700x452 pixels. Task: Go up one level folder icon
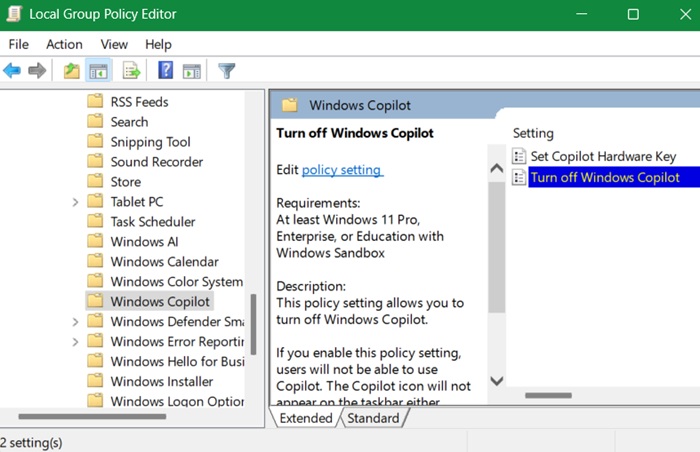[x=71, y=71]
